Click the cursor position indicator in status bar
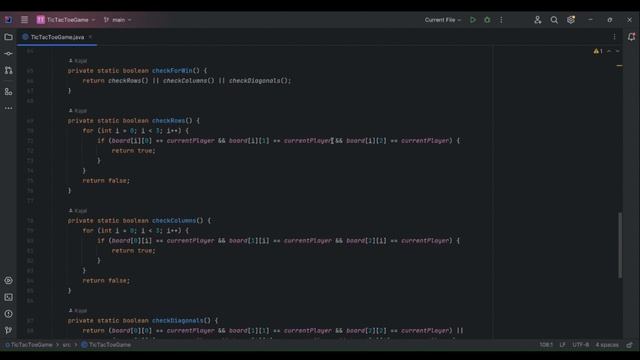The height and width of the screenshot is (360, 640). [546, 345]
